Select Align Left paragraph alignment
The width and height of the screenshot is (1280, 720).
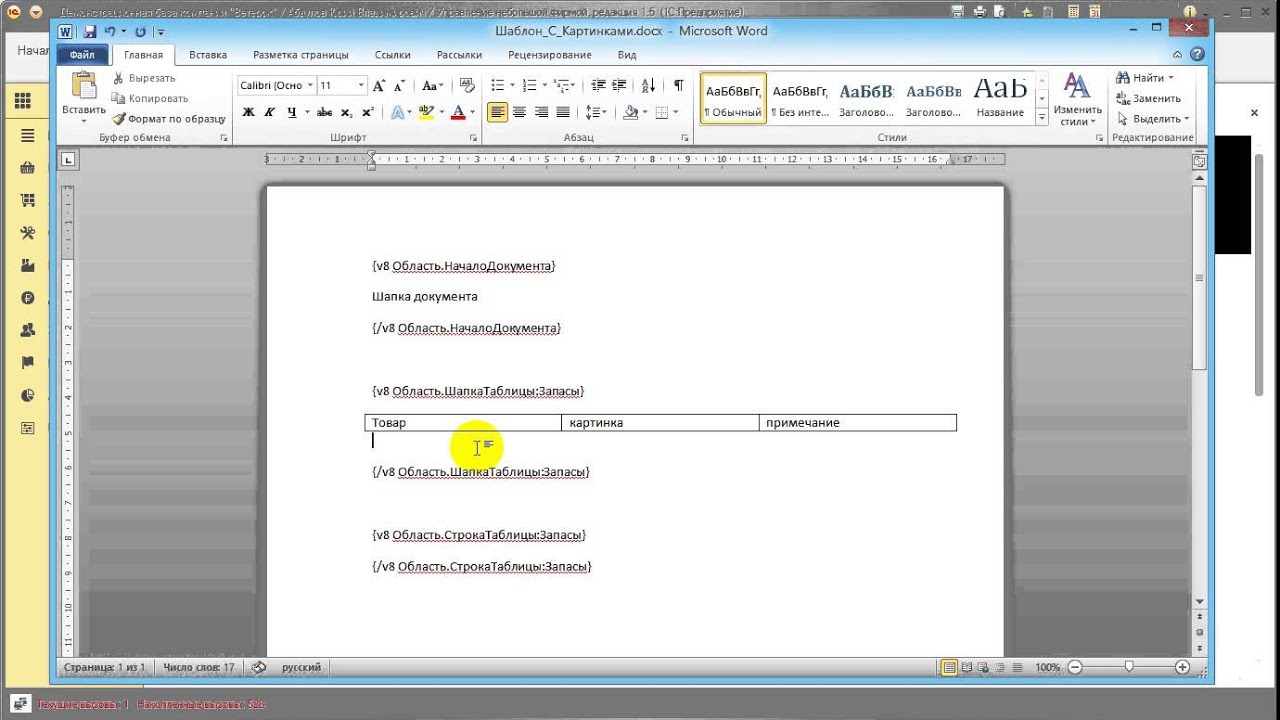pos(498,112)
